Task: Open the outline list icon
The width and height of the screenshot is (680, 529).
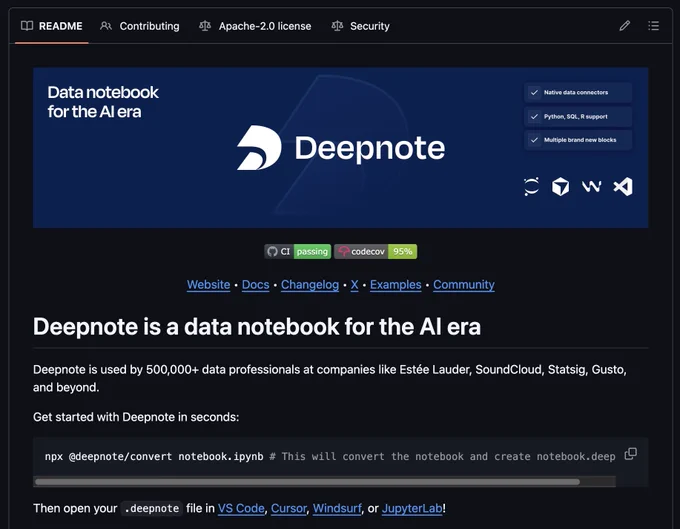Action: [x=654, y=26]
